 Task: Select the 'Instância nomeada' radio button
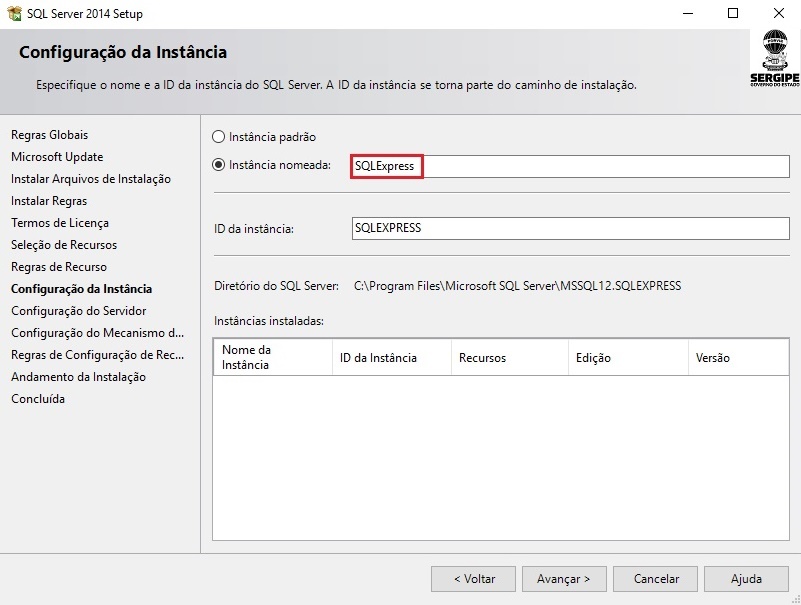pyautogui.click(x=219, y=165)
